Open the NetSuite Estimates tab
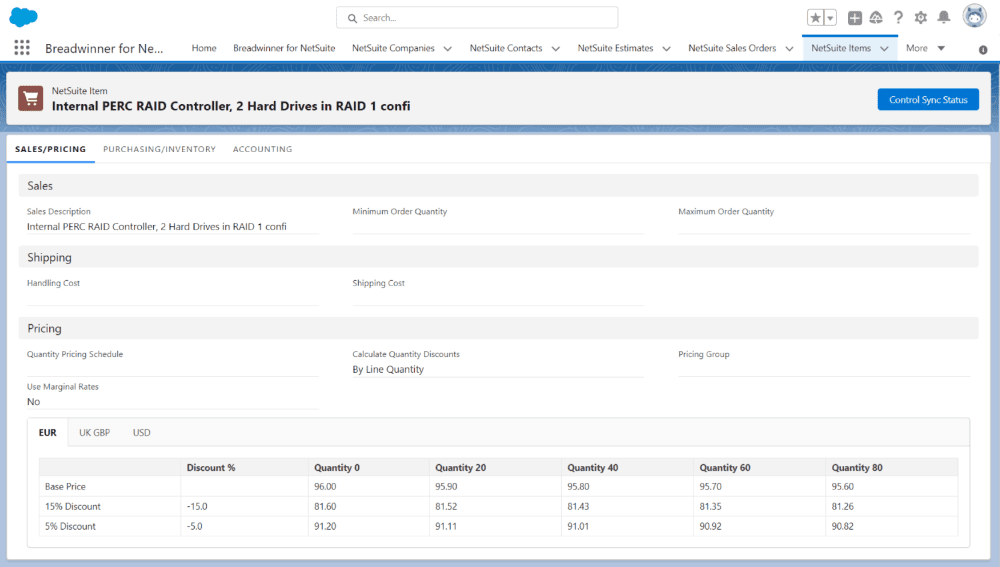 point(615,48)
